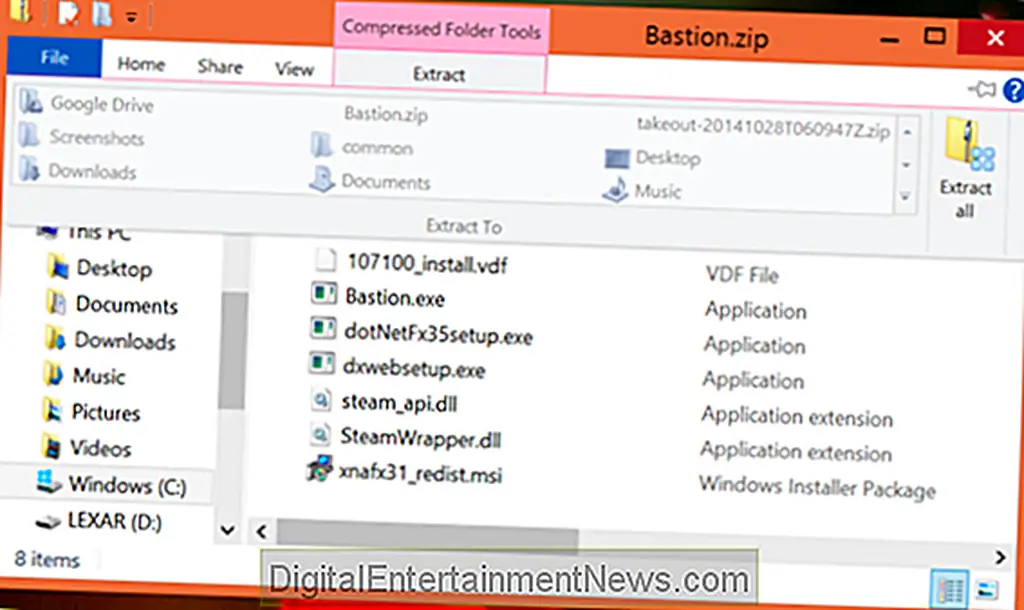Select the dxwebsetup.exe file name
1024x610 pixels.
[414, 368]
